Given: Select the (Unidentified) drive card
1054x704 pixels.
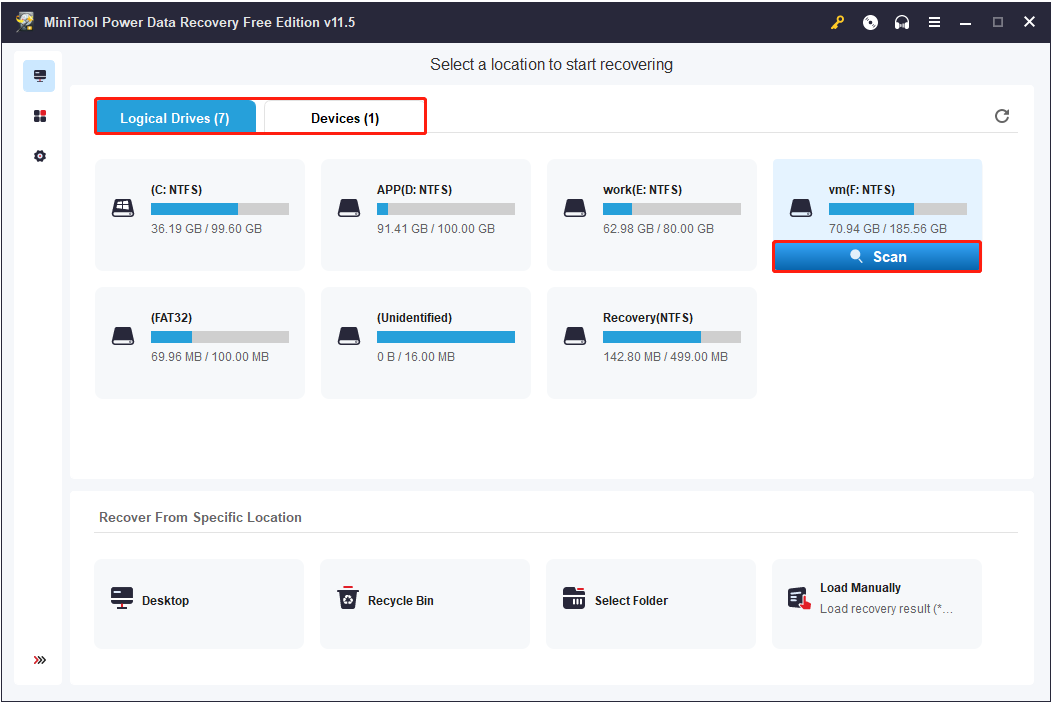Looking at the screenshot, I should (x=425, y=343).
